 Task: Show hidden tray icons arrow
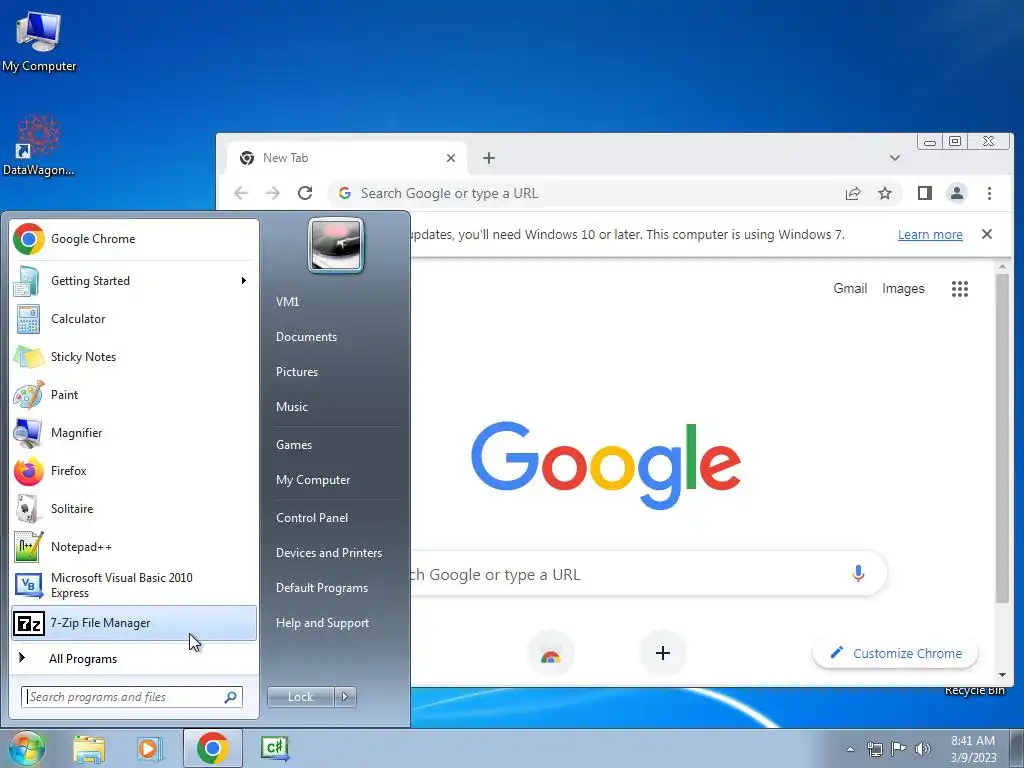[x=850, y=749]
